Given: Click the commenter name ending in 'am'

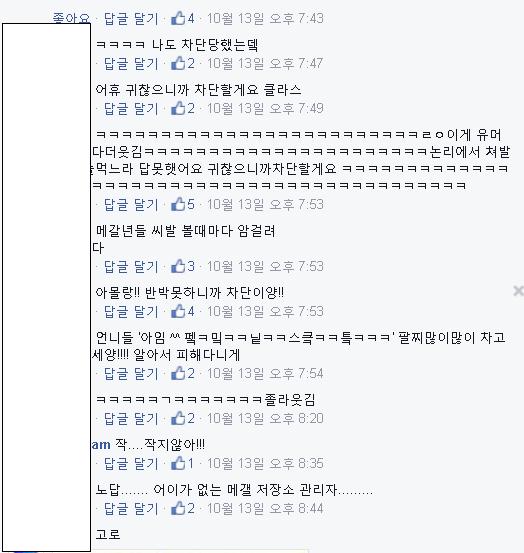Looking at the screenshot, I should tap(101, 445).
